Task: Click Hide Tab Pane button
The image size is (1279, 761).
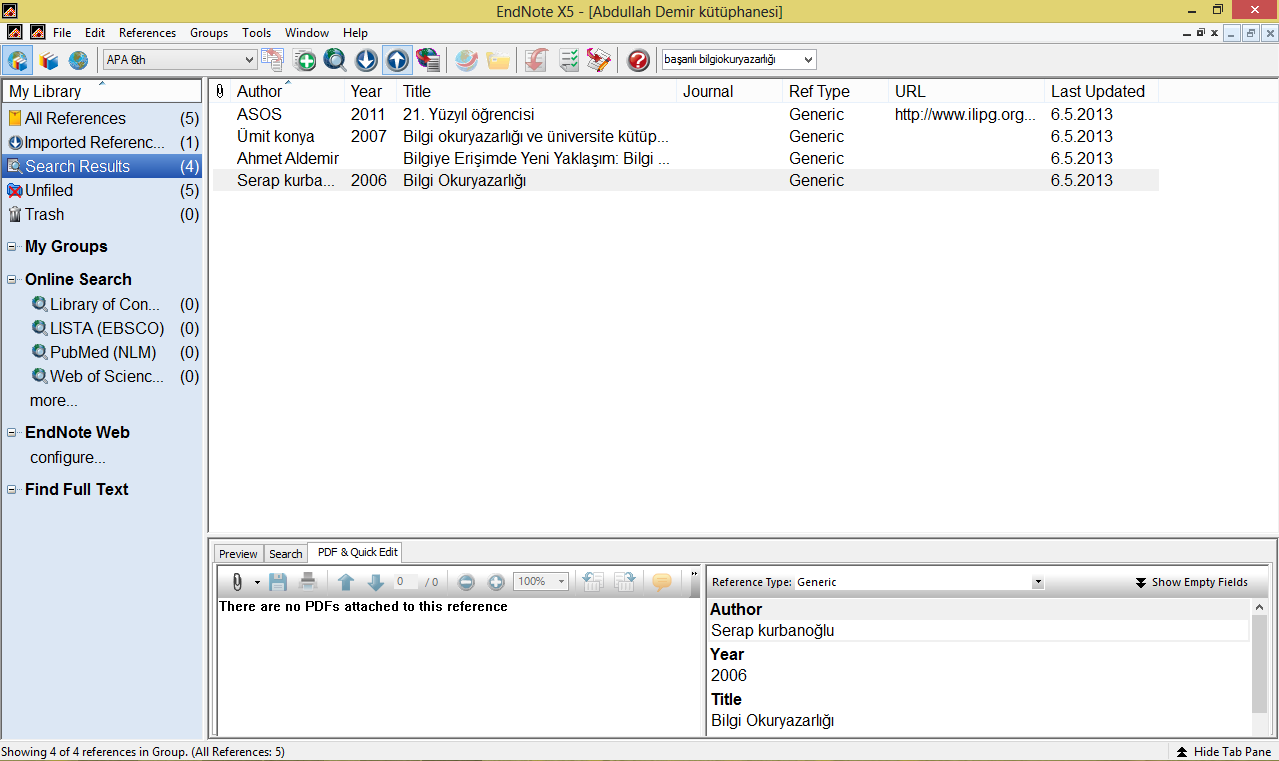Action: point(1223,752)
